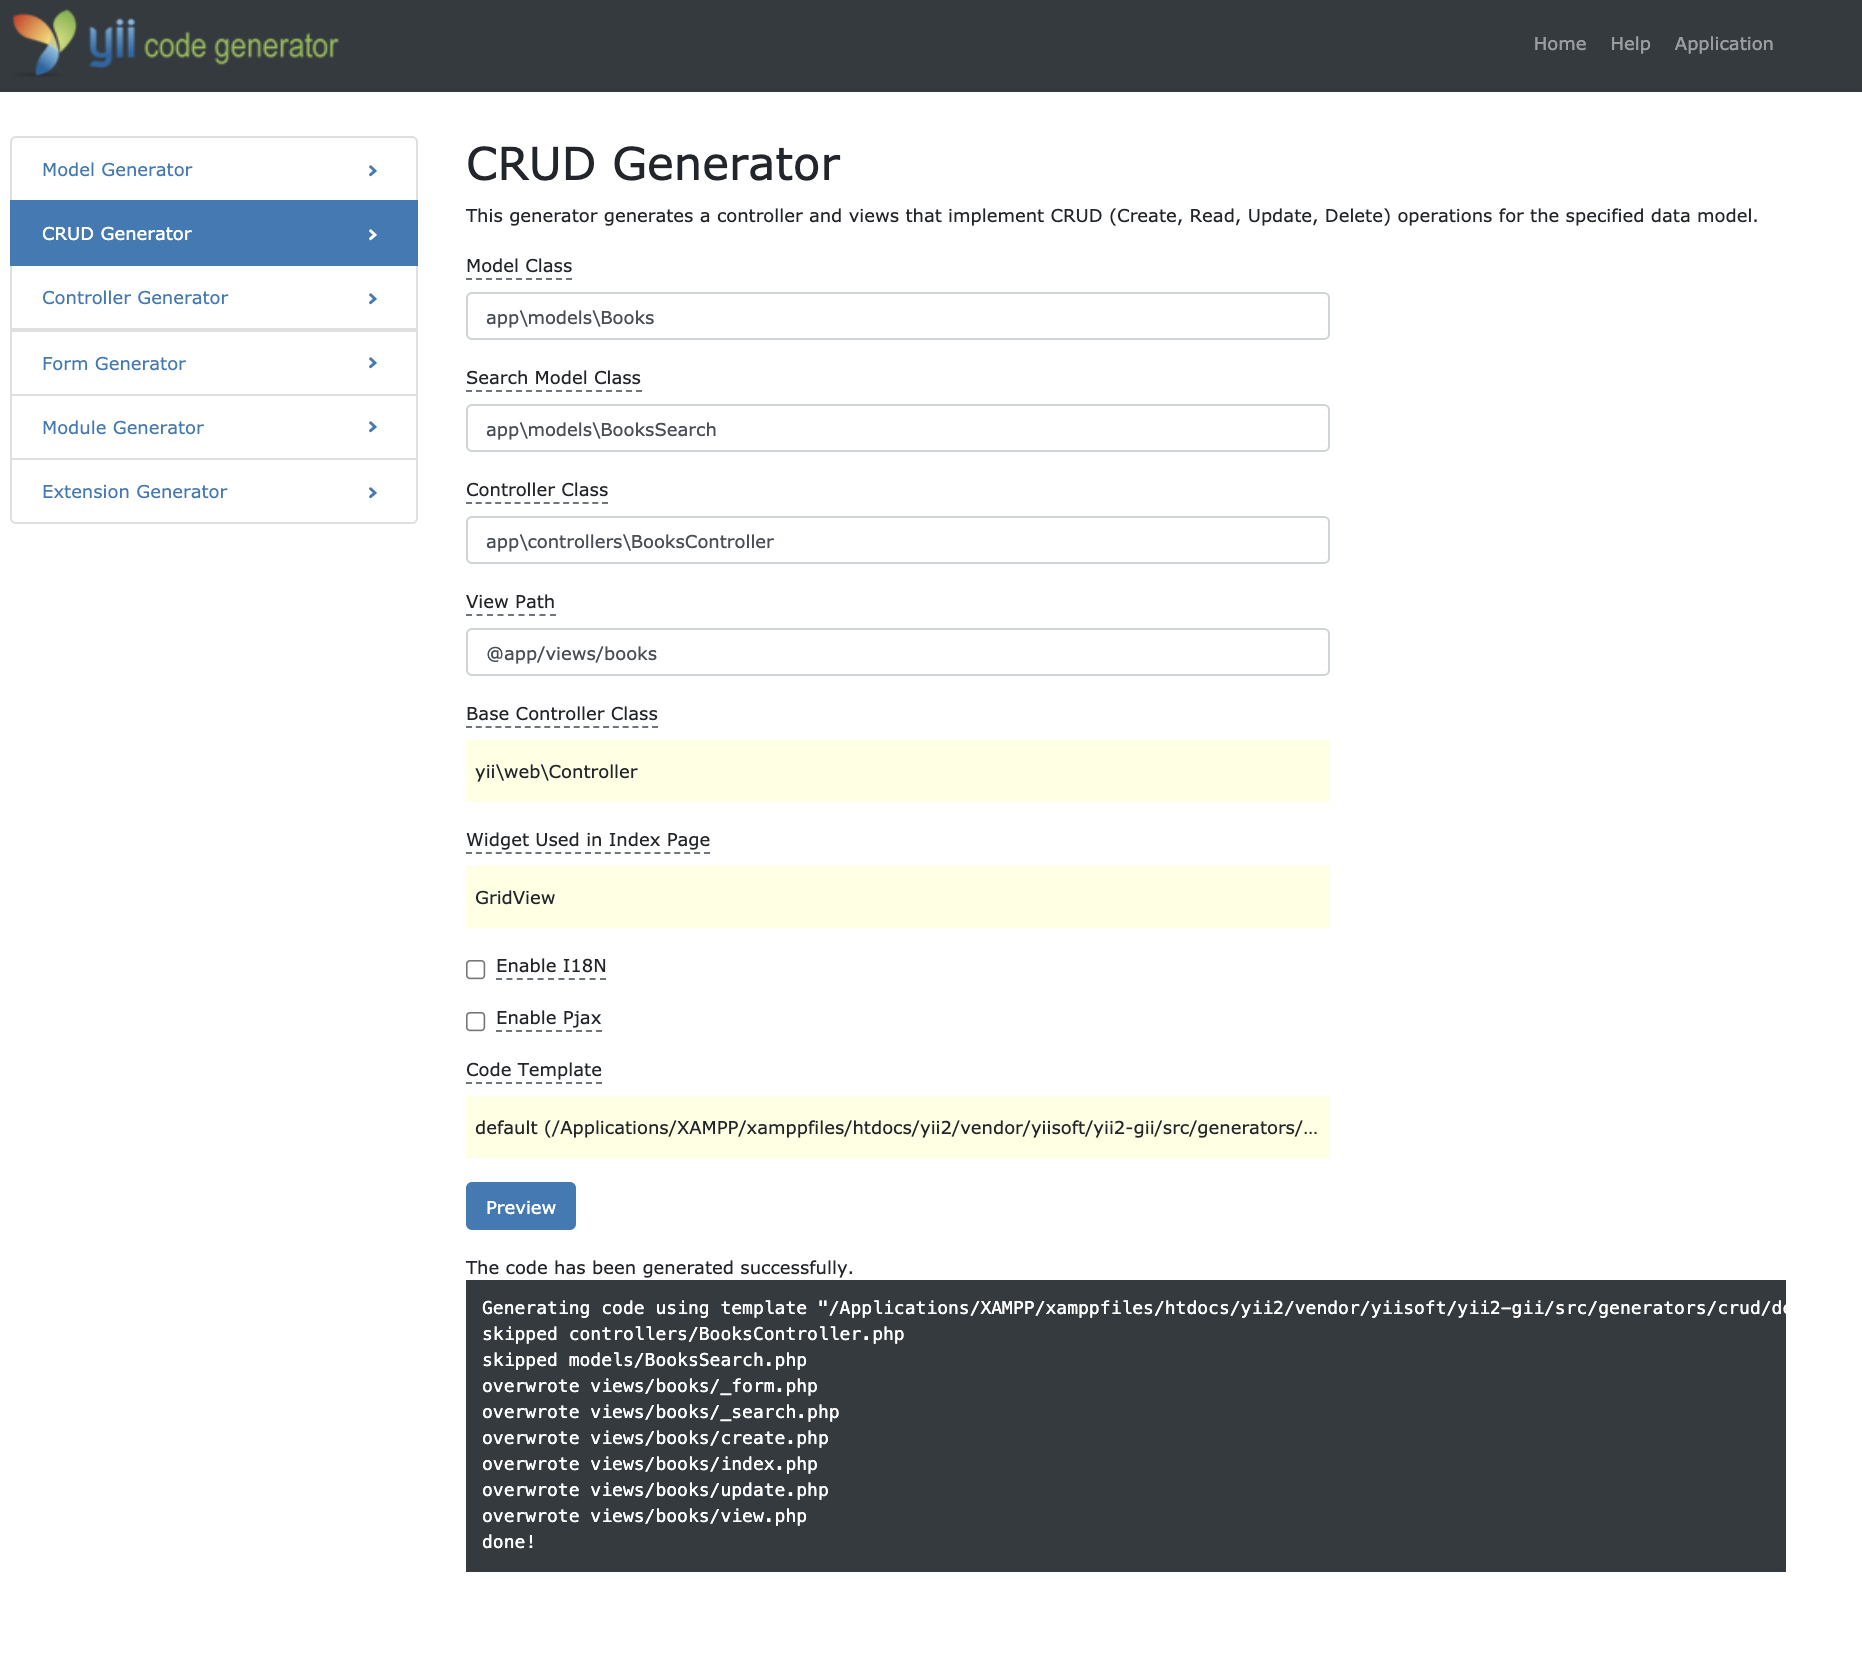The height and width of the screenshot is (1666, 1862).
Task: Click the blue Preview button
Action: click(x=521, y=1206)
